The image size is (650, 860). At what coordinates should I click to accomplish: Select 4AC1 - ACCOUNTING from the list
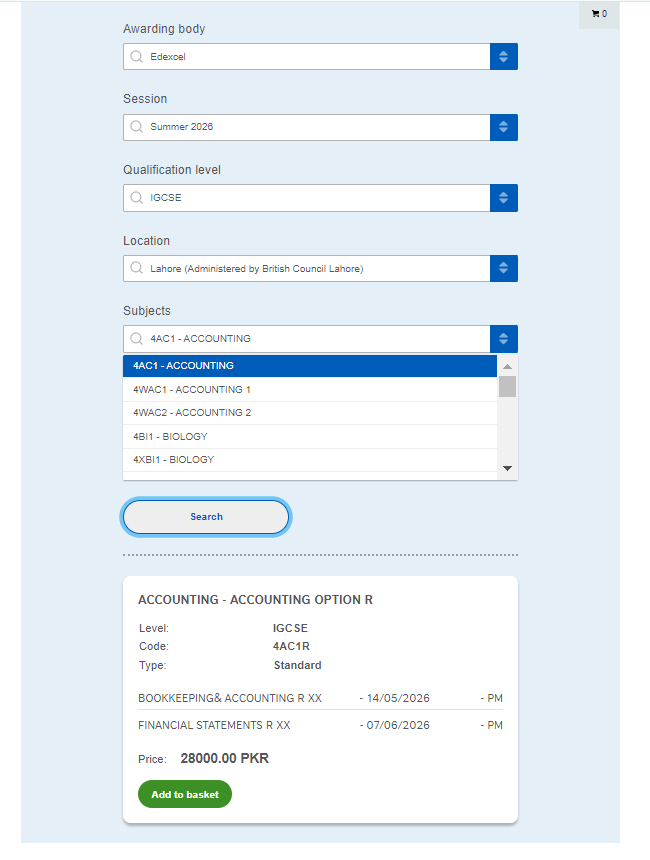pos(309,366)
